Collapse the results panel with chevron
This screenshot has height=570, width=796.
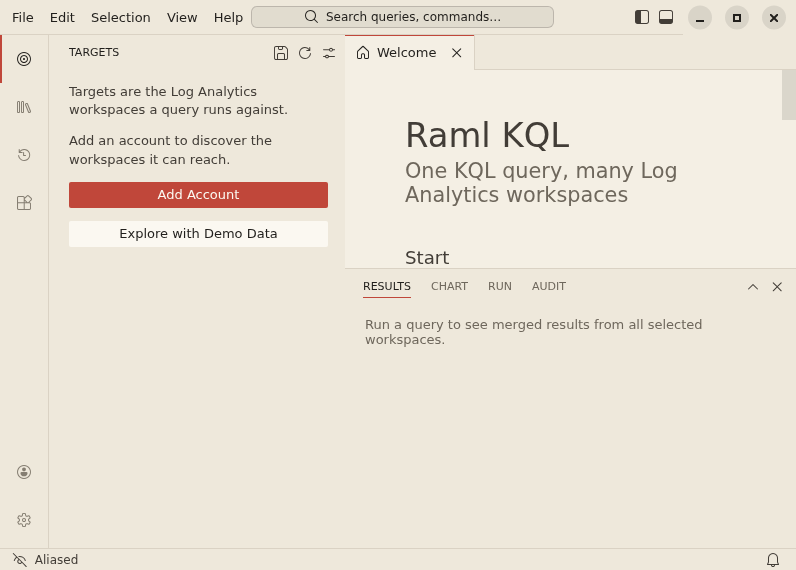753,287
